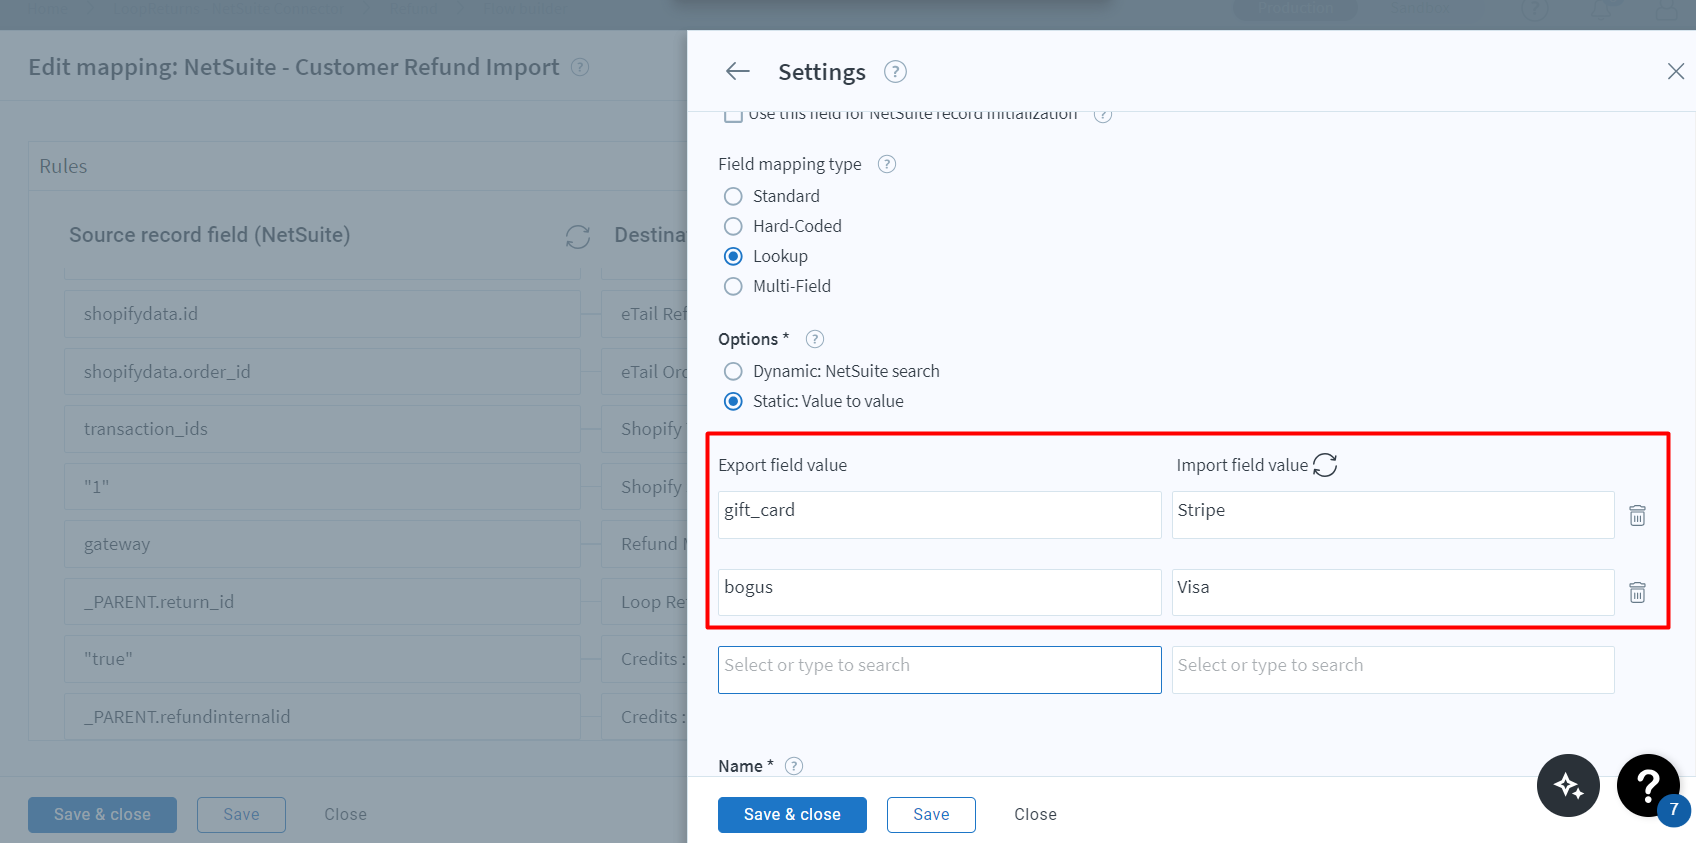
Task: Choose Dynamic: NetSuite search option
Action: 733,371
